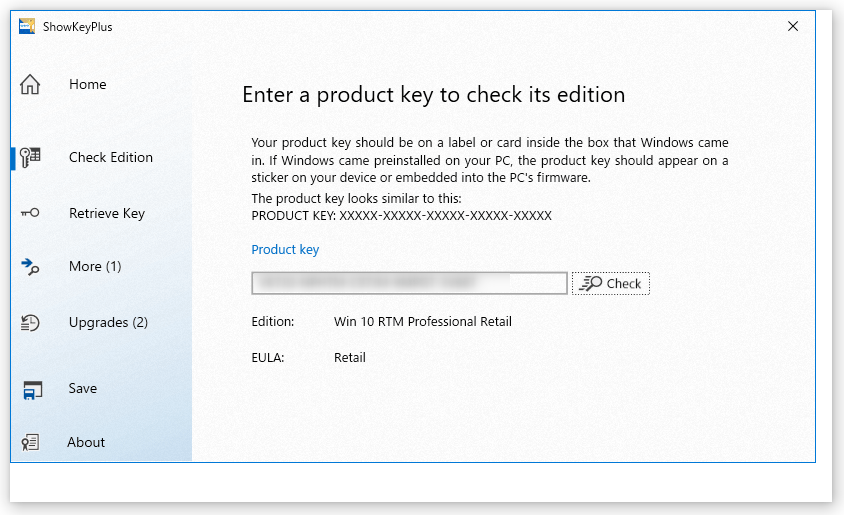Click the About certificate icon

[x=30, y=442]
